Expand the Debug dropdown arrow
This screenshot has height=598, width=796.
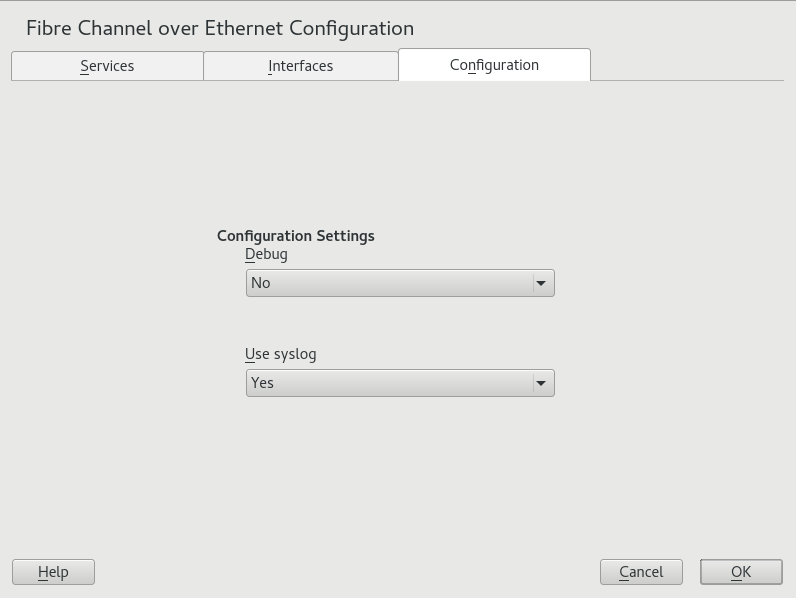click(x=541, y=283)
